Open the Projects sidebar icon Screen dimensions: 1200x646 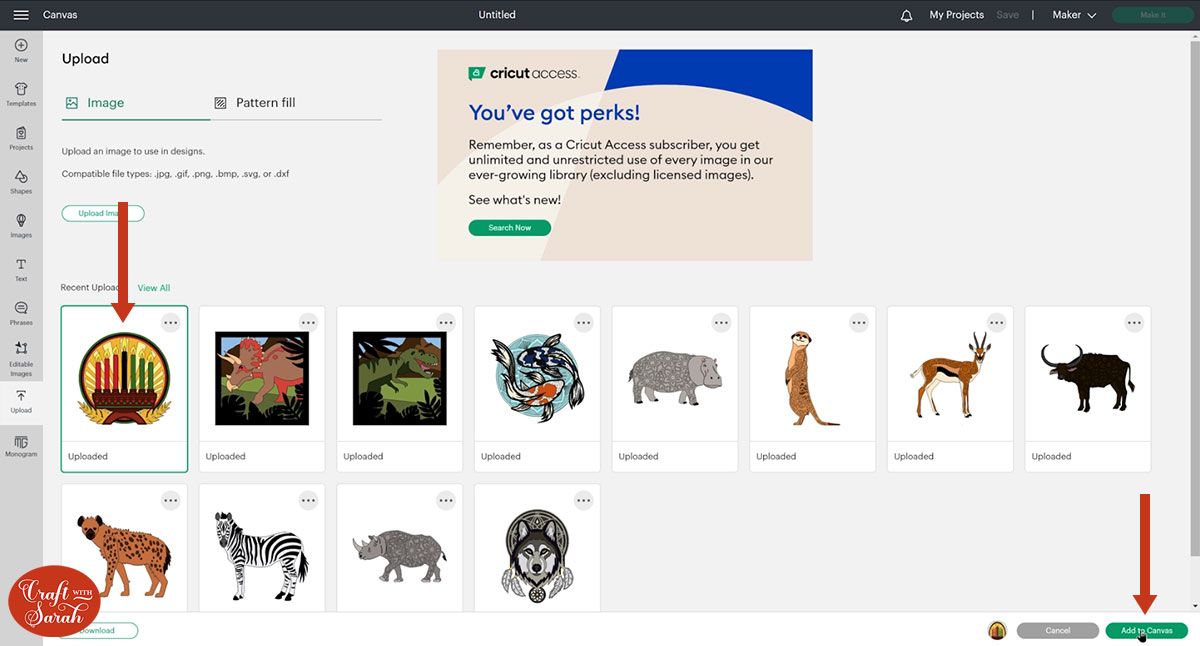click(21, 138)
